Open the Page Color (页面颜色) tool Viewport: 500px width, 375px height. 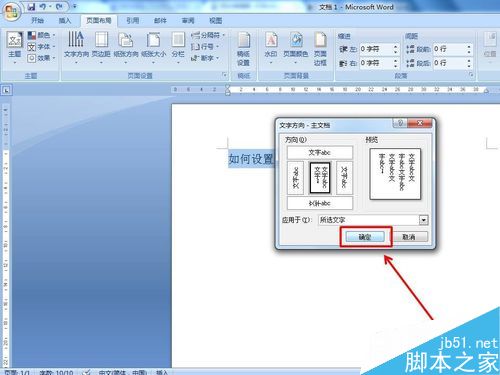point(295,47)
